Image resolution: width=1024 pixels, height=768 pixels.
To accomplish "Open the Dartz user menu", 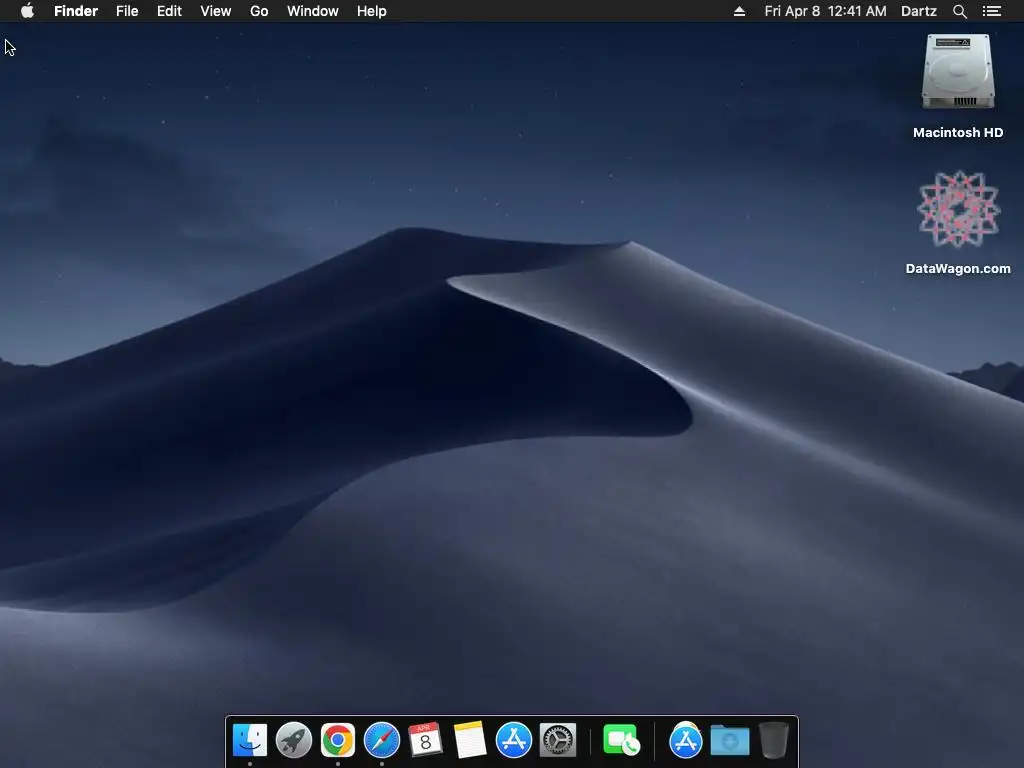I will [x=919, y=11].
